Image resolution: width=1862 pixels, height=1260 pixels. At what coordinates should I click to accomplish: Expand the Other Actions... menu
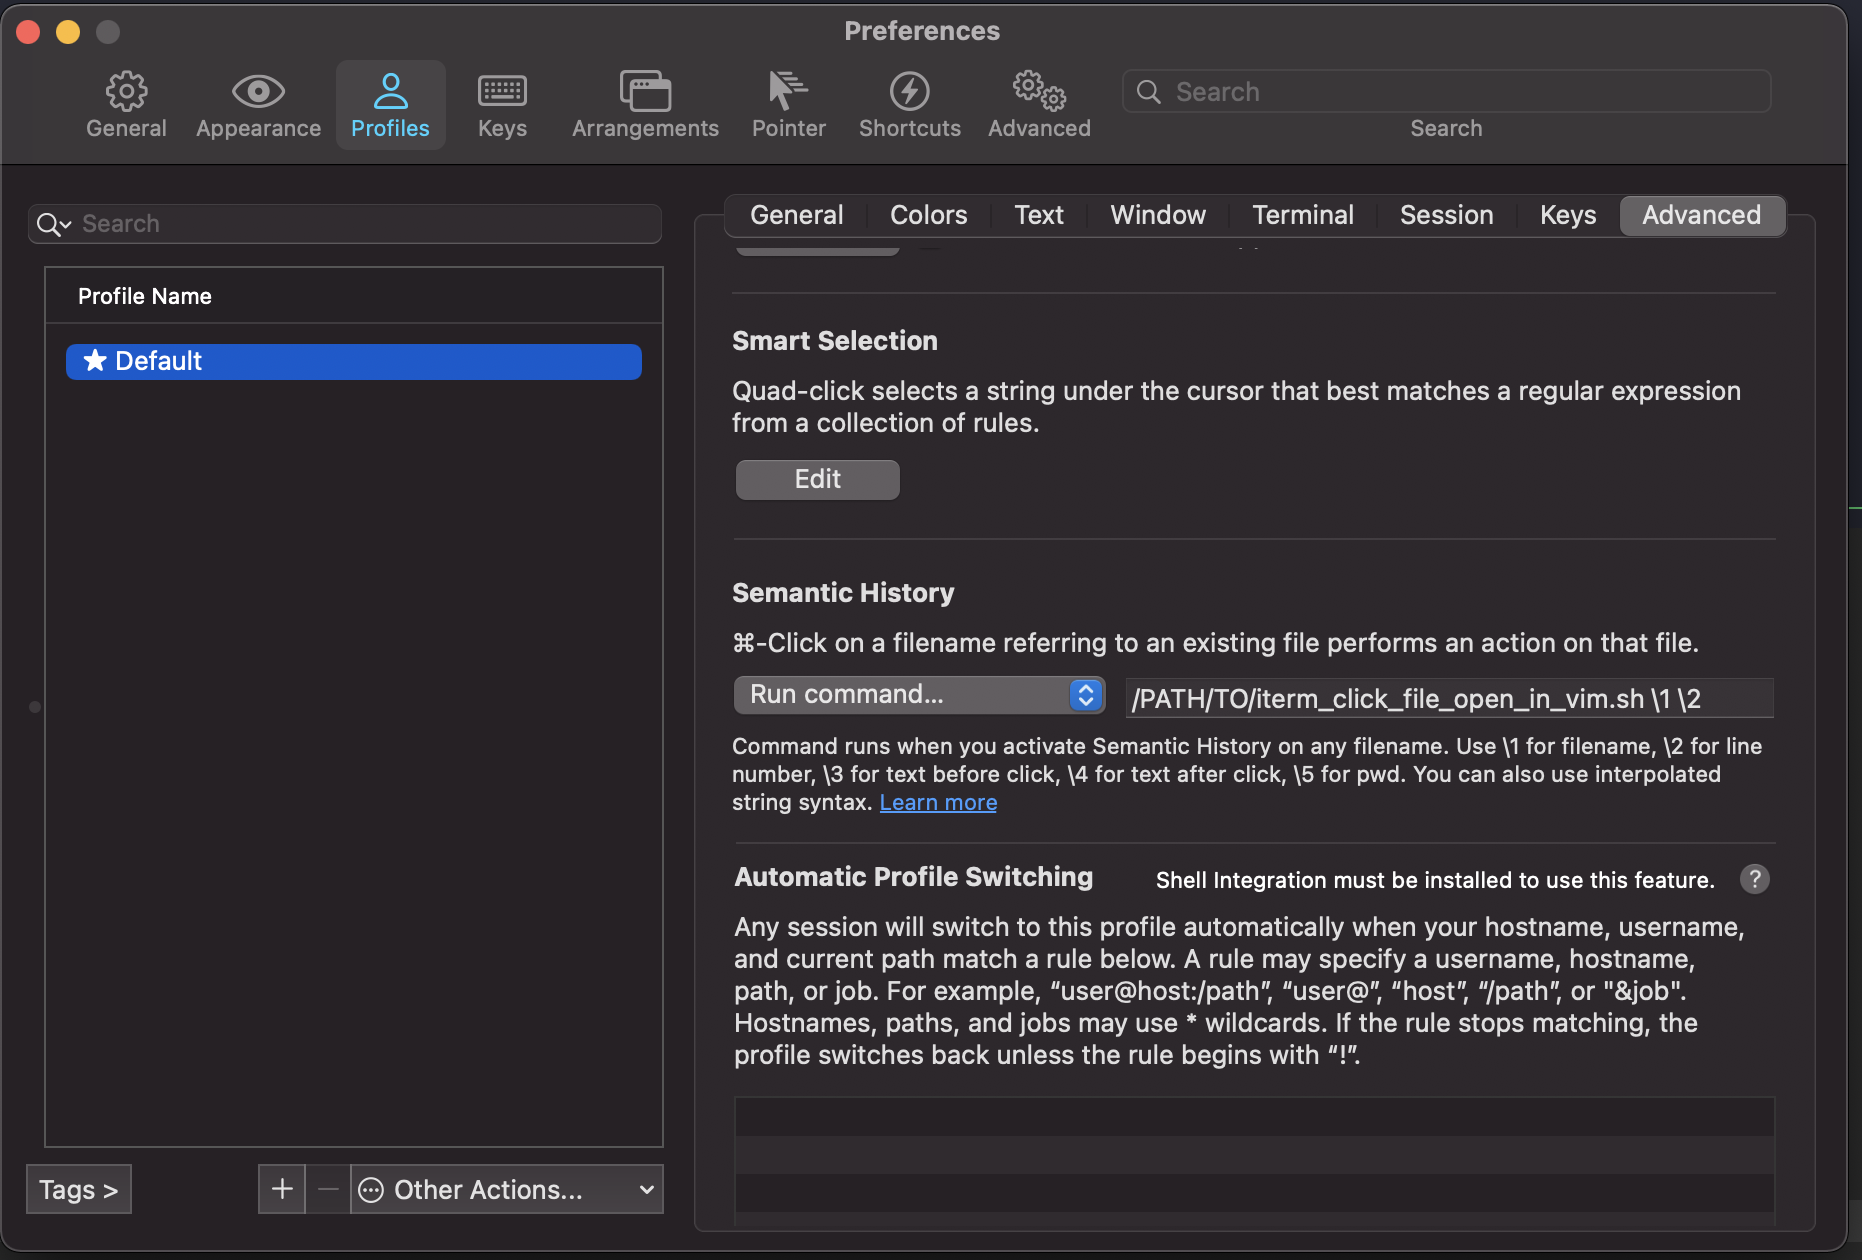[x=507, y=1189]
